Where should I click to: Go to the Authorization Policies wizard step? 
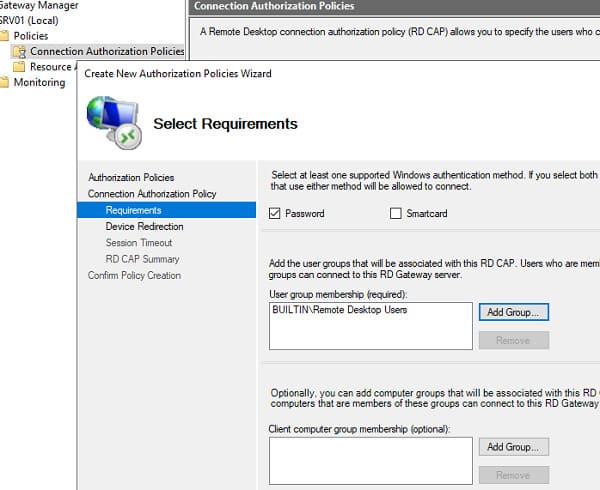pos(131,178)
